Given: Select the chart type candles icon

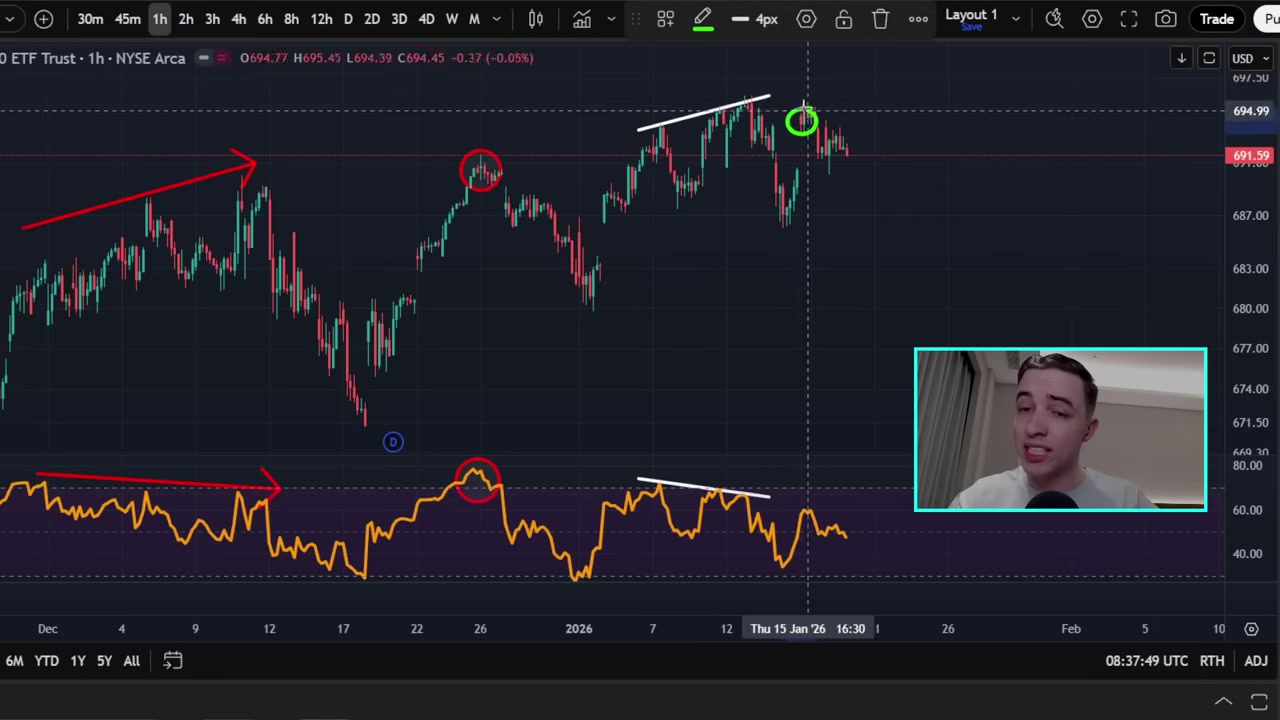Looking at the screenshot, I should [535, 18].
